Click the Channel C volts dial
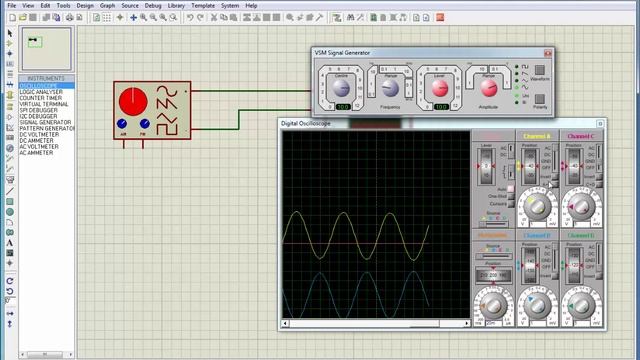This screenshot has width=640, height=360. (x=581, y=207)
